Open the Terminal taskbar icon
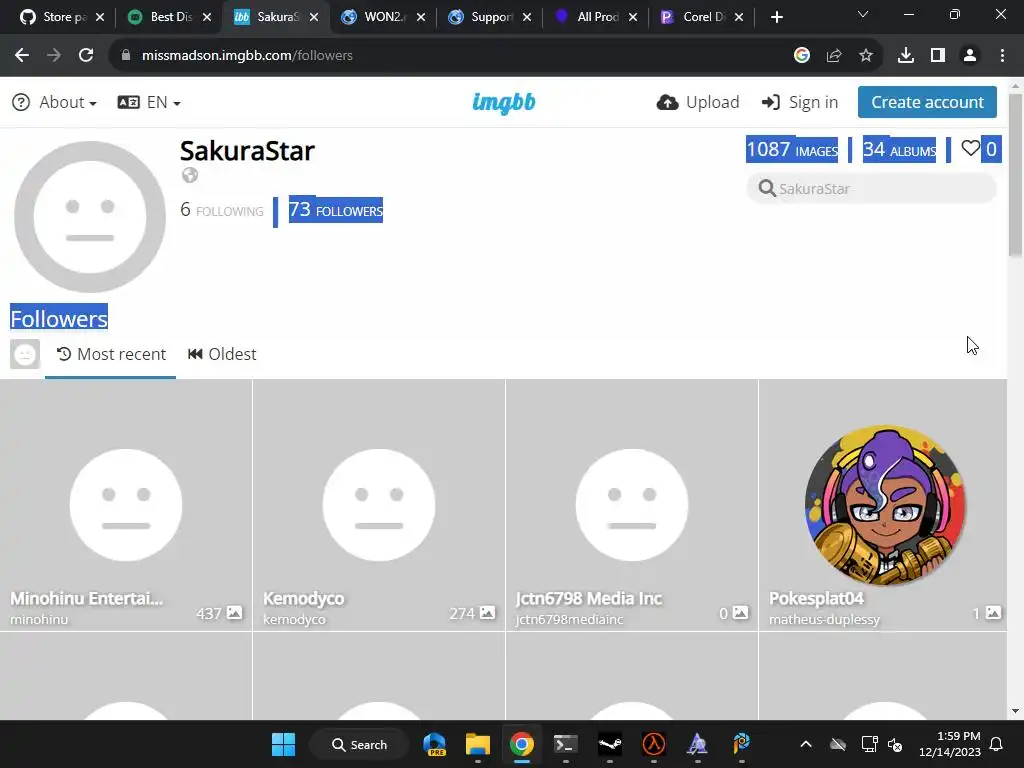Viewport: 1024px width, 768px height. (x=566, y=744)
